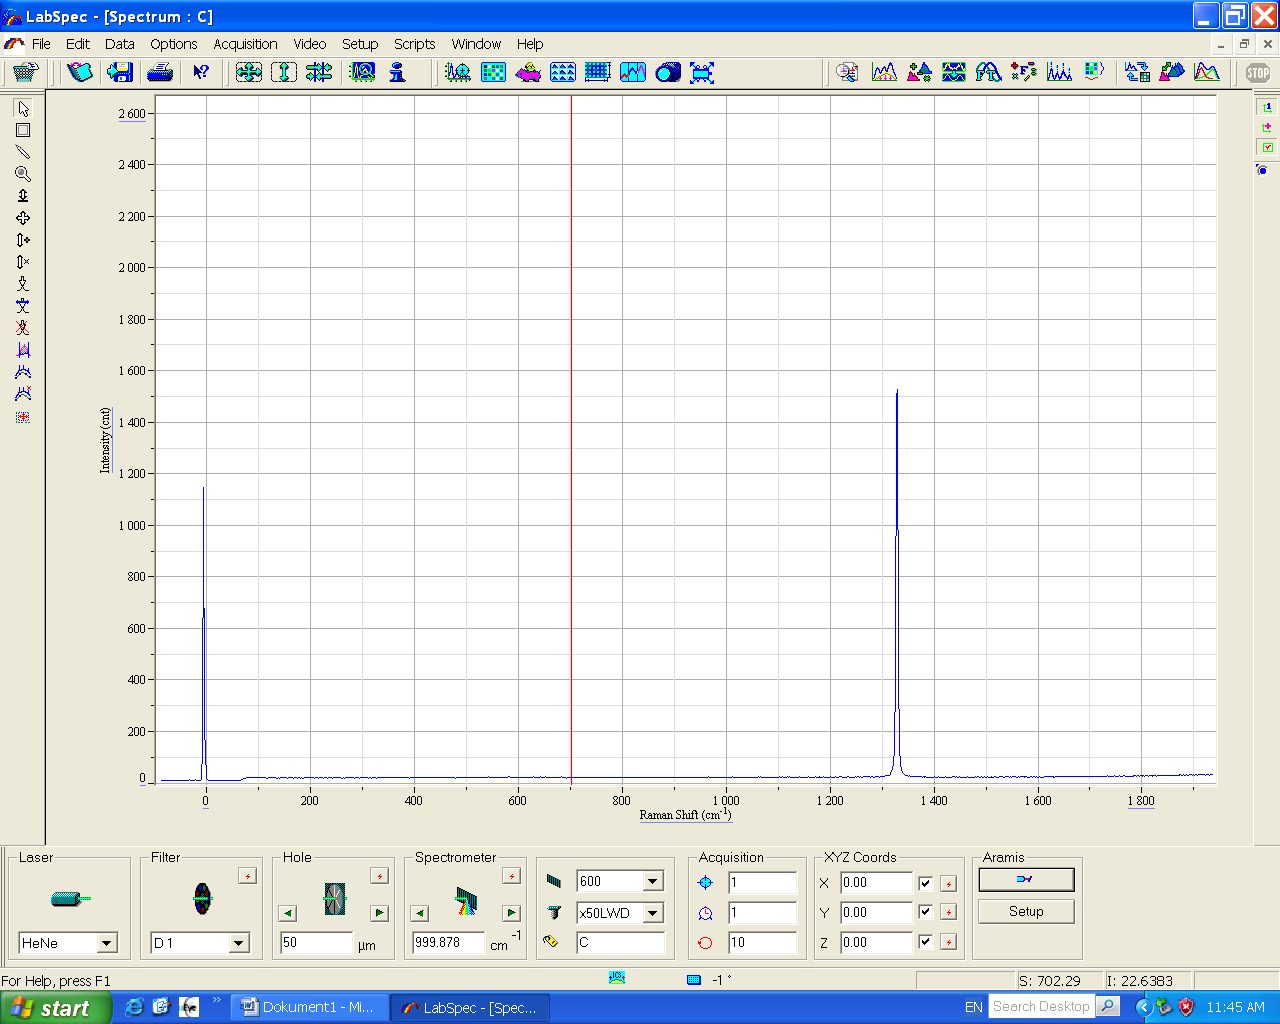The height and width of the screenshot is (1024, 1280).
Task: Open the 600 grating dropdown
Action: tap(653, 881)
